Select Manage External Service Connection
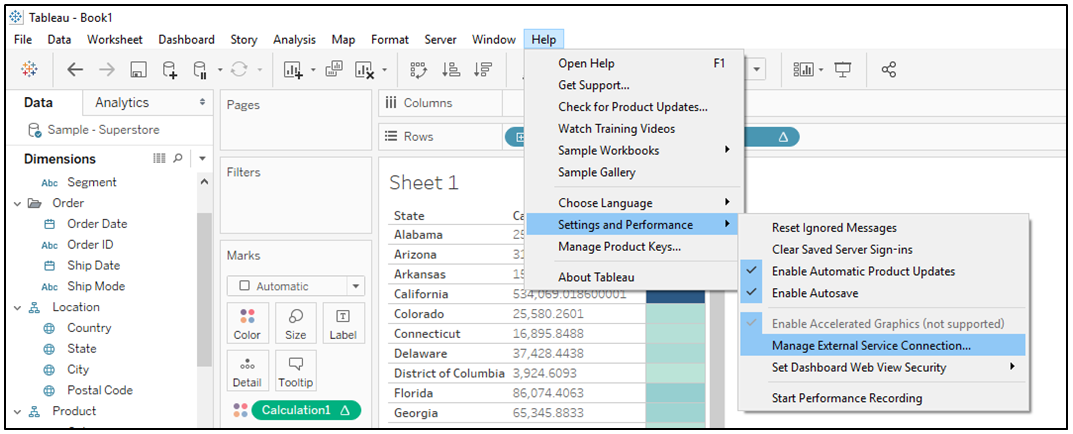The height and width of the screenshot is (434, 1073). pos(871,346)
